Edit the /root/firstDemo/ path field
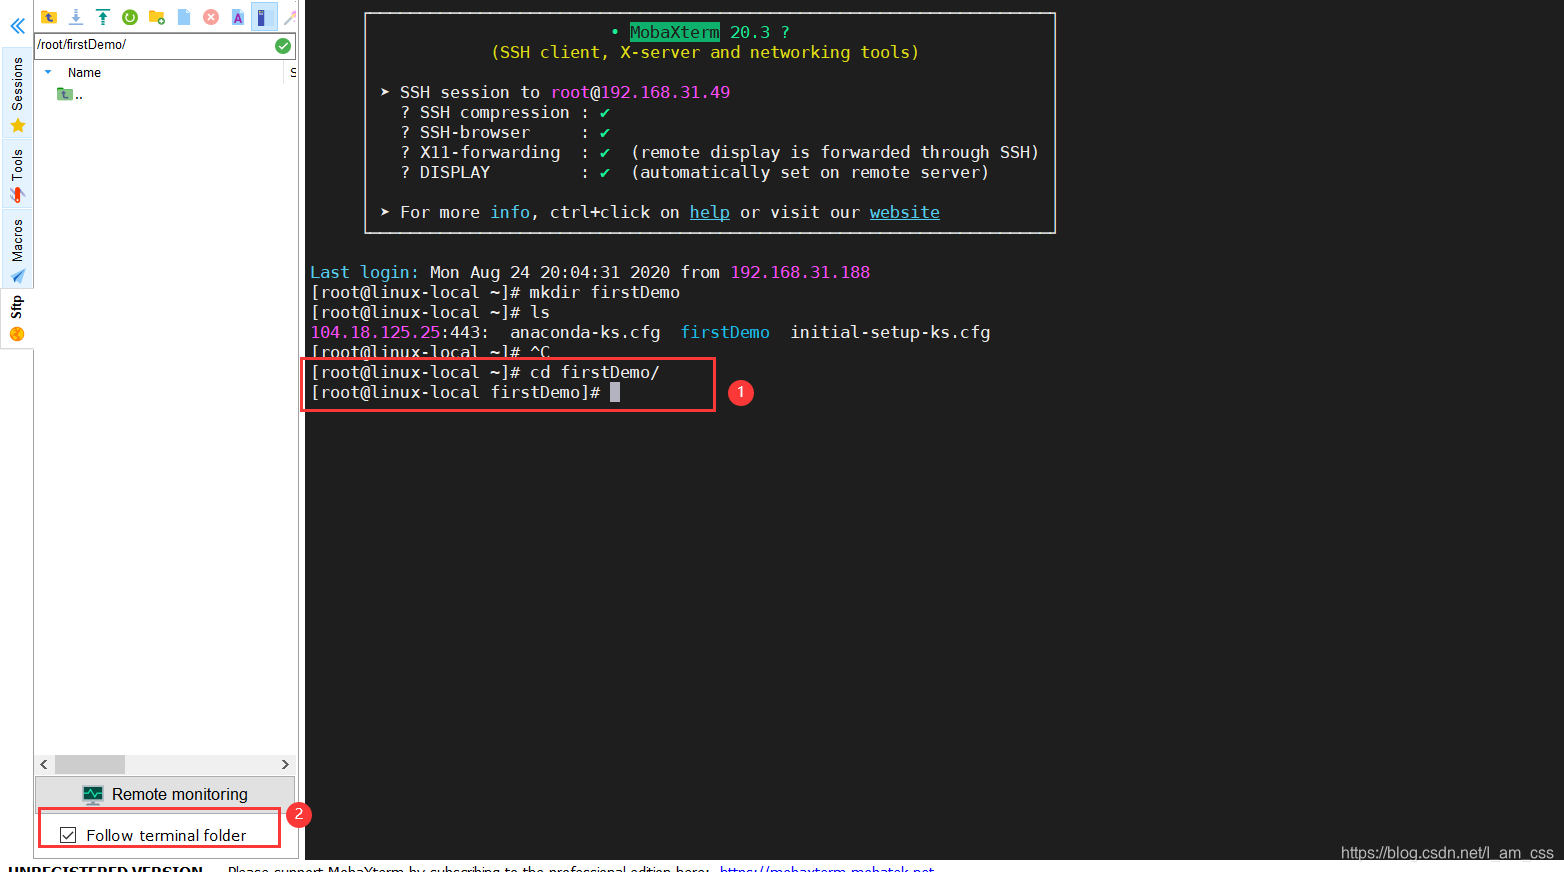 (x=154, y=45)
